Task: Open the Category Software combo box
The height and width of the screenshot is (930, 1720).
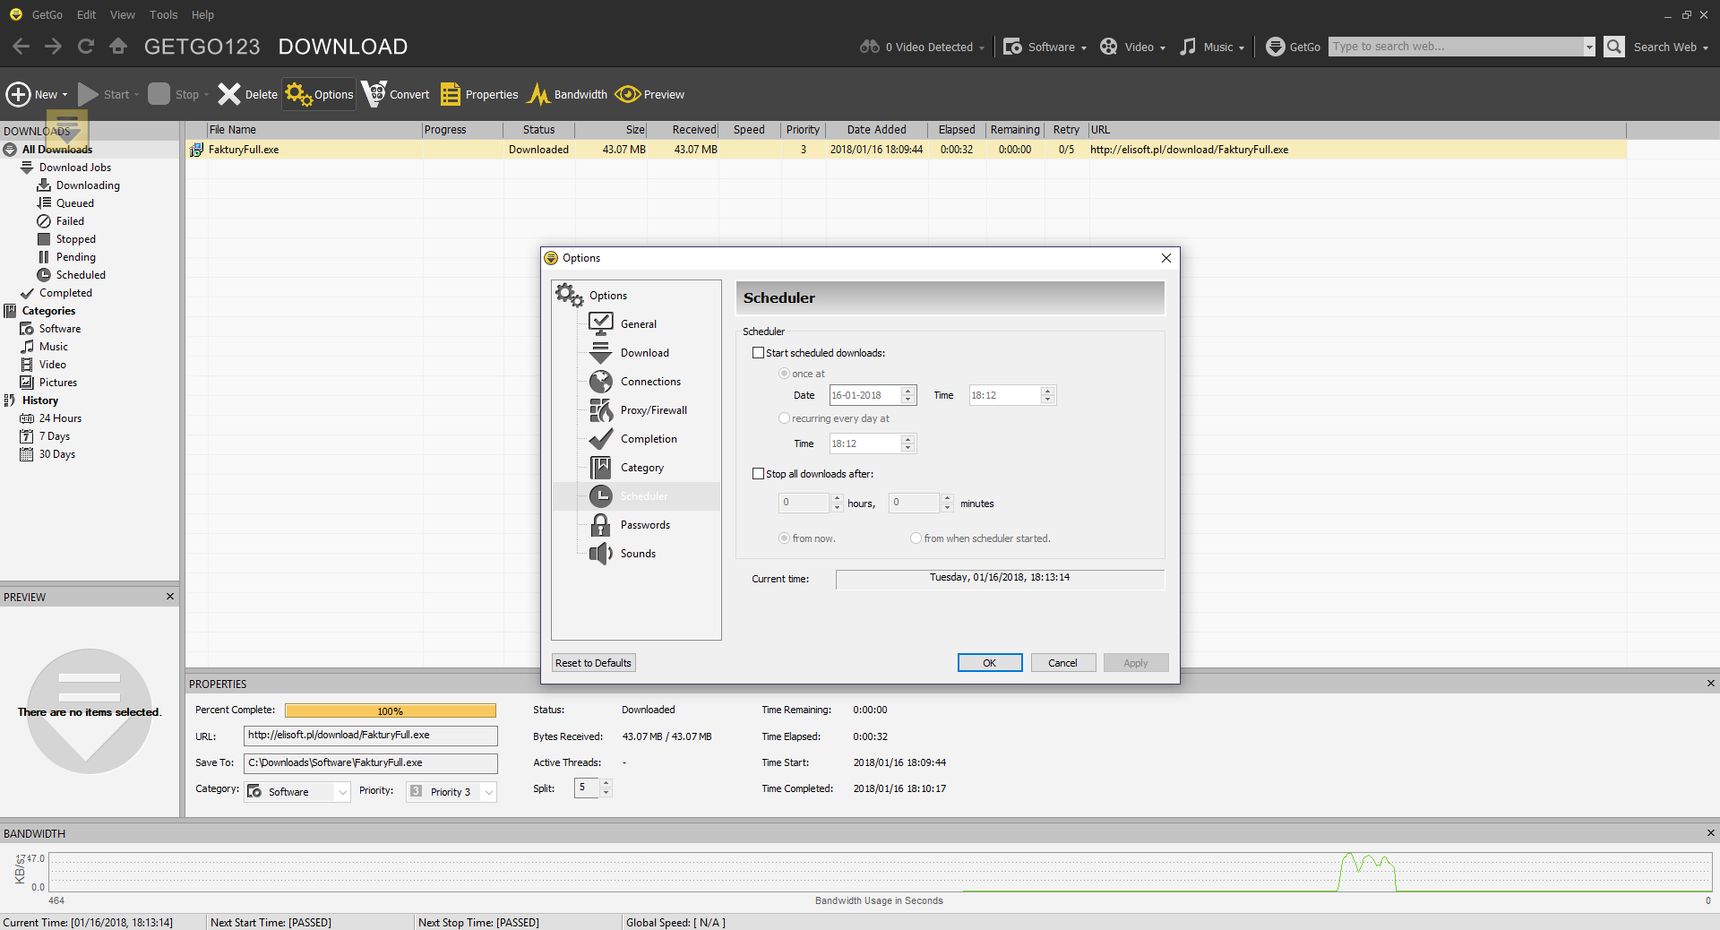Action: coord(297,791)
